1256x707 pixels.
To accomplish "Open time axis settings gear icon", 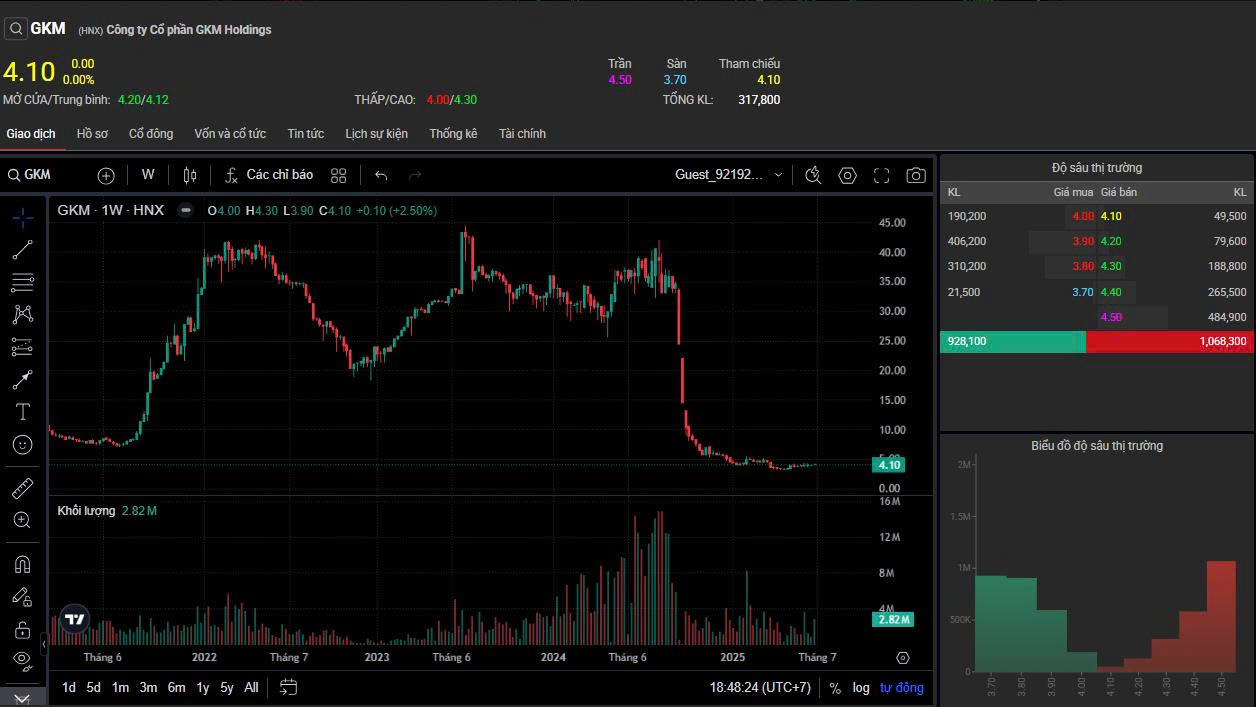I will [x=903, y=658].
